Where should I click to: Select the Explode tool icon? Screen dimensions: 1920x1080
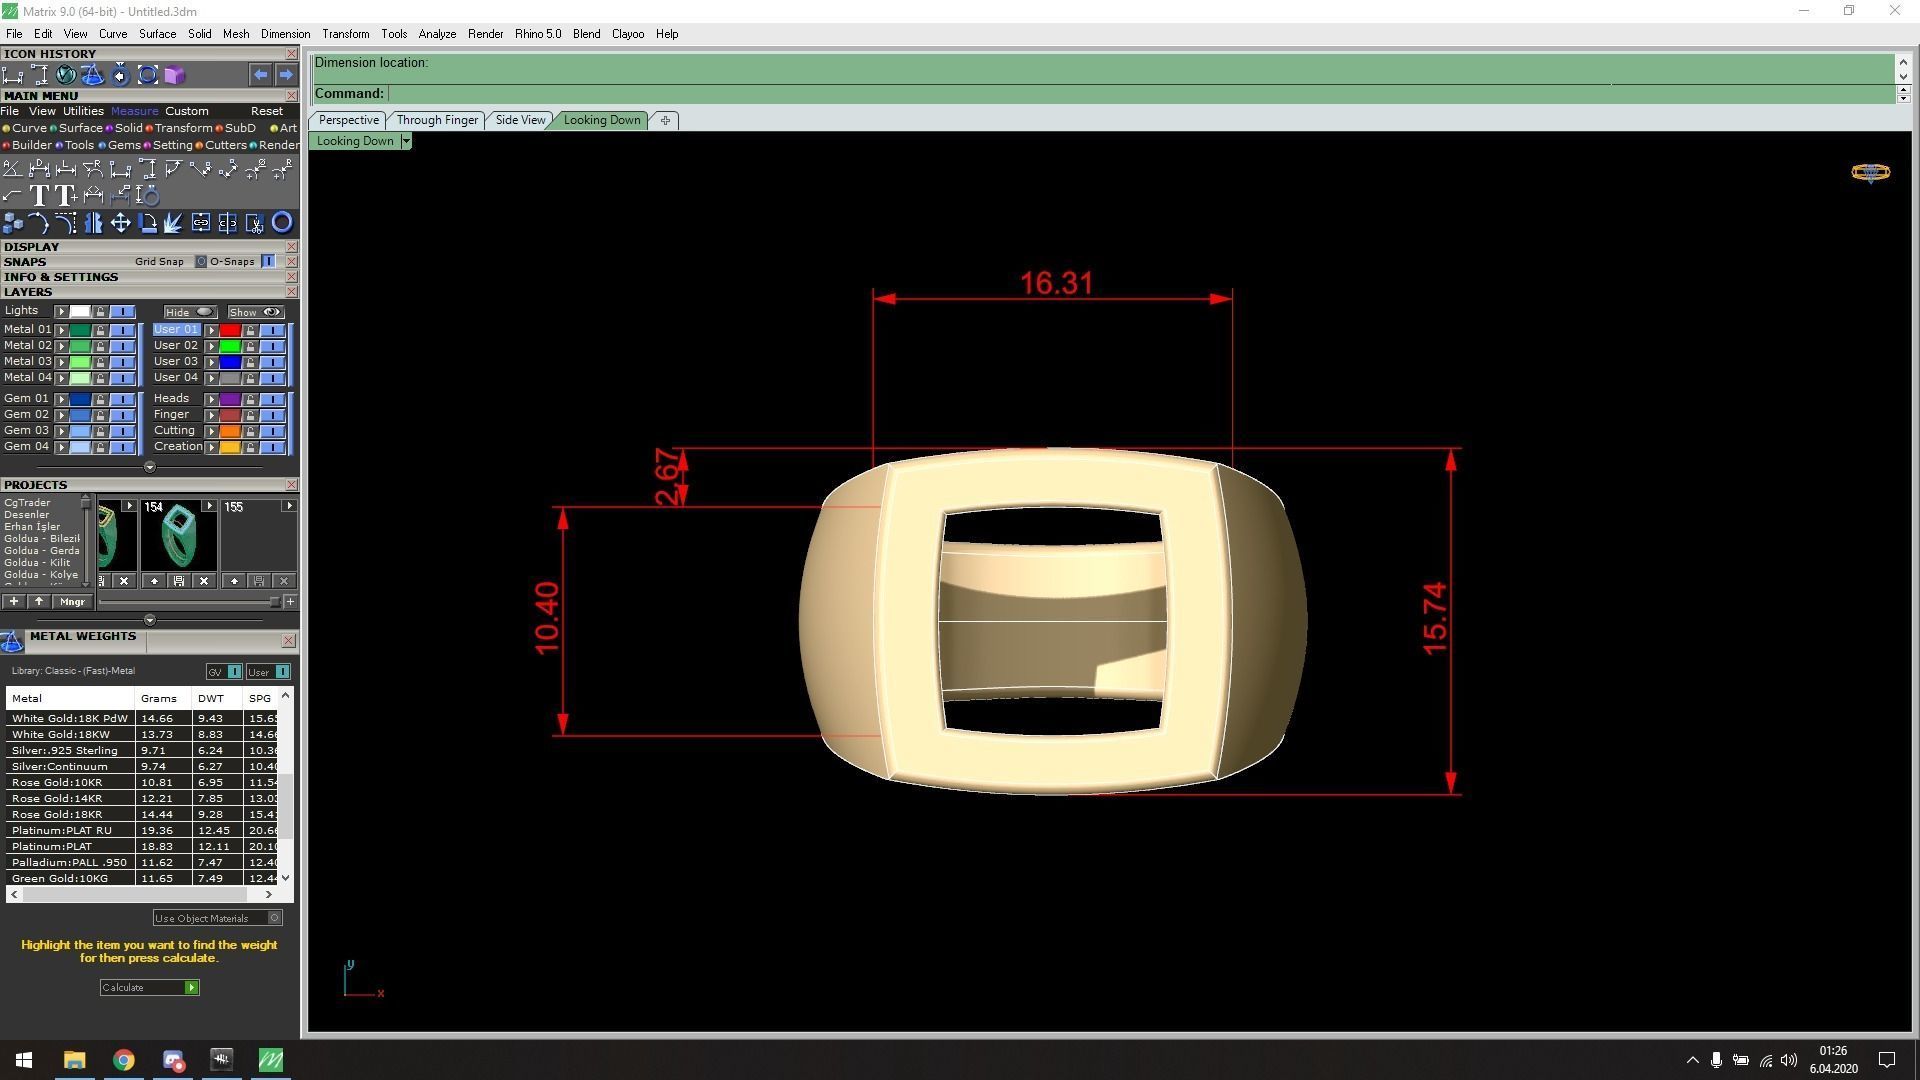pos(173,222)
